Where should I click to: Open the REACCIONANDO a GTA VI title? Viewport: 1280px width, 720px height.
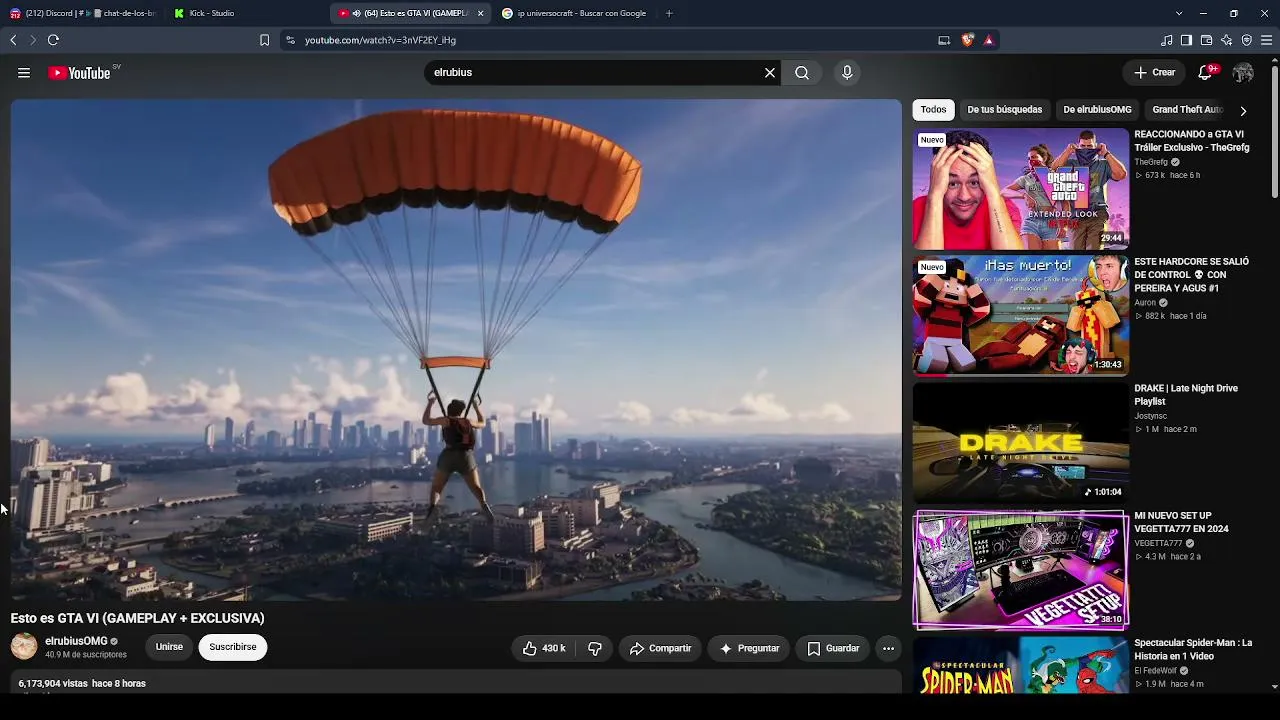click(1192, 141)
